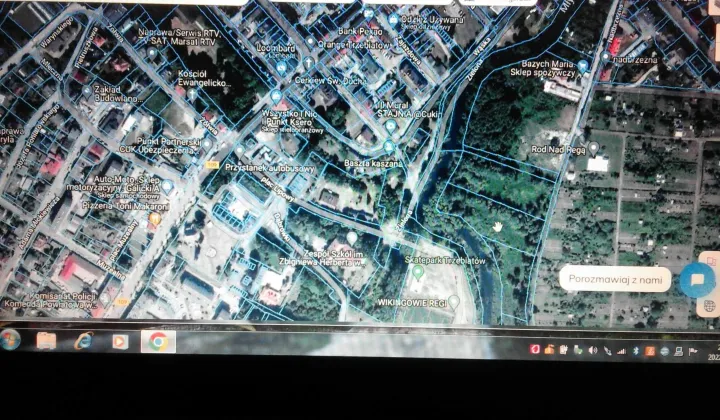Image resolution: width=720 pixels, height=420 pixels.
Task: Click the 'Porozmawiaj z nami' button
Action: pyautogui.click(x=615, y=279)
